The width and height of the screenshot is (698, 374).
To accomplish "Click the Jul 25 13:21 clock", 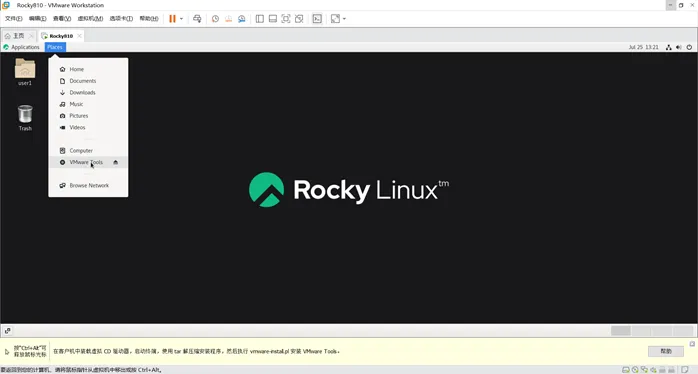I will pyautogui.click(x=643, y=47).
